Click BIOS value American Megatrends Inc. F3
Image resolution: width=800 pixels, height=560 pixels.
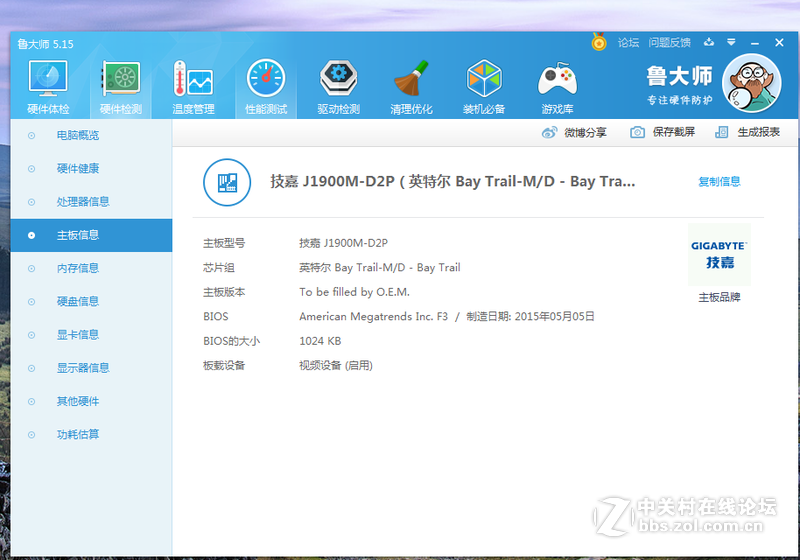pos(373,317)
